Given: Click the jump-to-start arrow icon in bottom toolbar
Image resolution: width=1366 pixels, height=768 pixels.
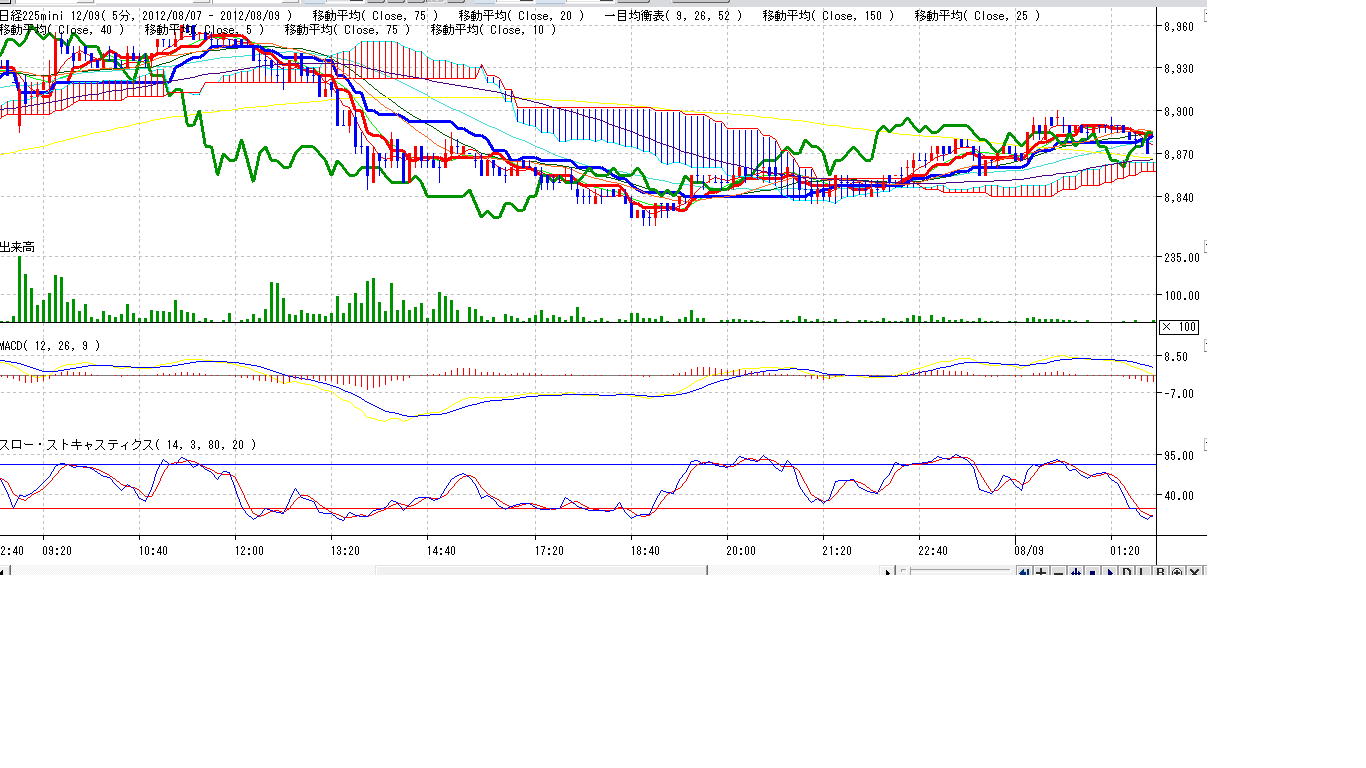Looking at the screenshot, I should tap(1024, 572).
